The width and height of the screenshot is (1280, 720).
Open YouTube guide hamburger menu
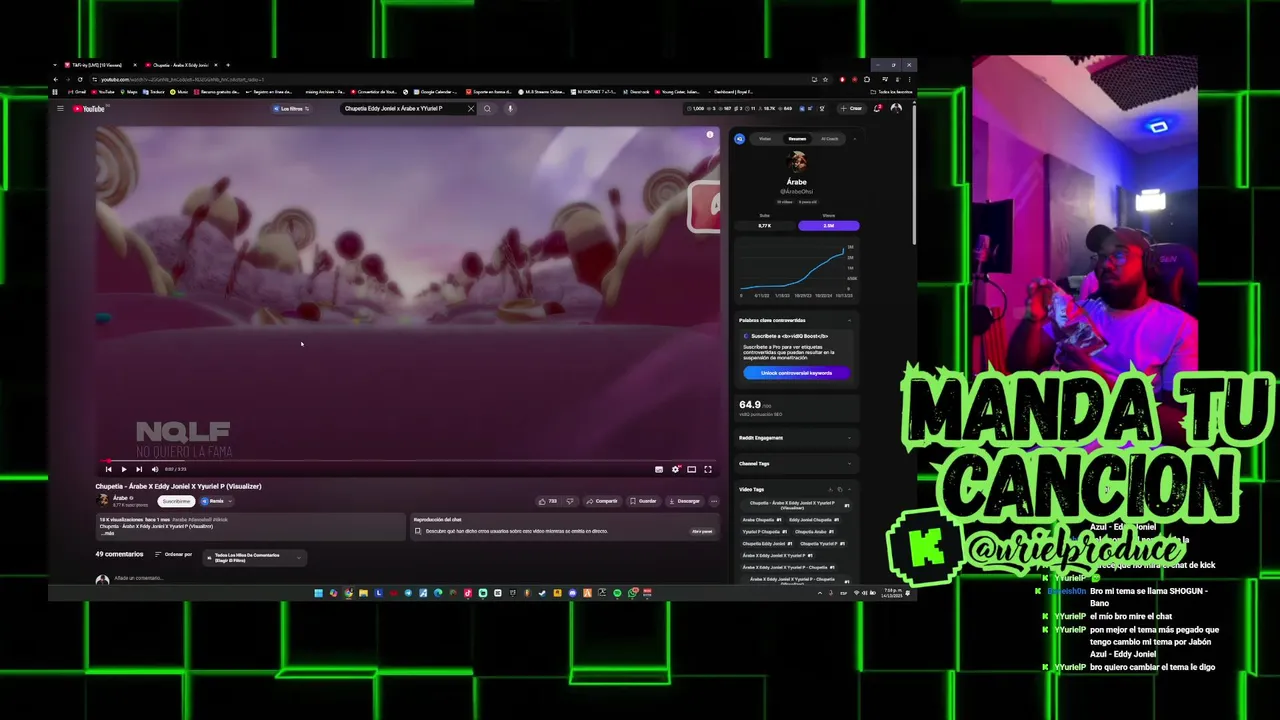click(x=60, y=108)
